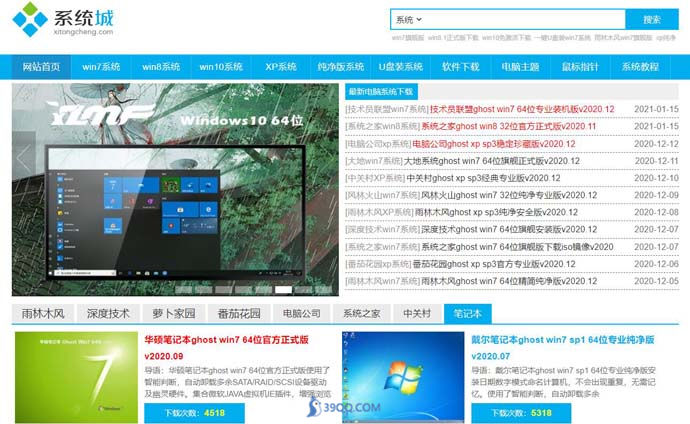
Task: Click the [番茄花园xp系统] category prefix
Action: coord(378,264)
